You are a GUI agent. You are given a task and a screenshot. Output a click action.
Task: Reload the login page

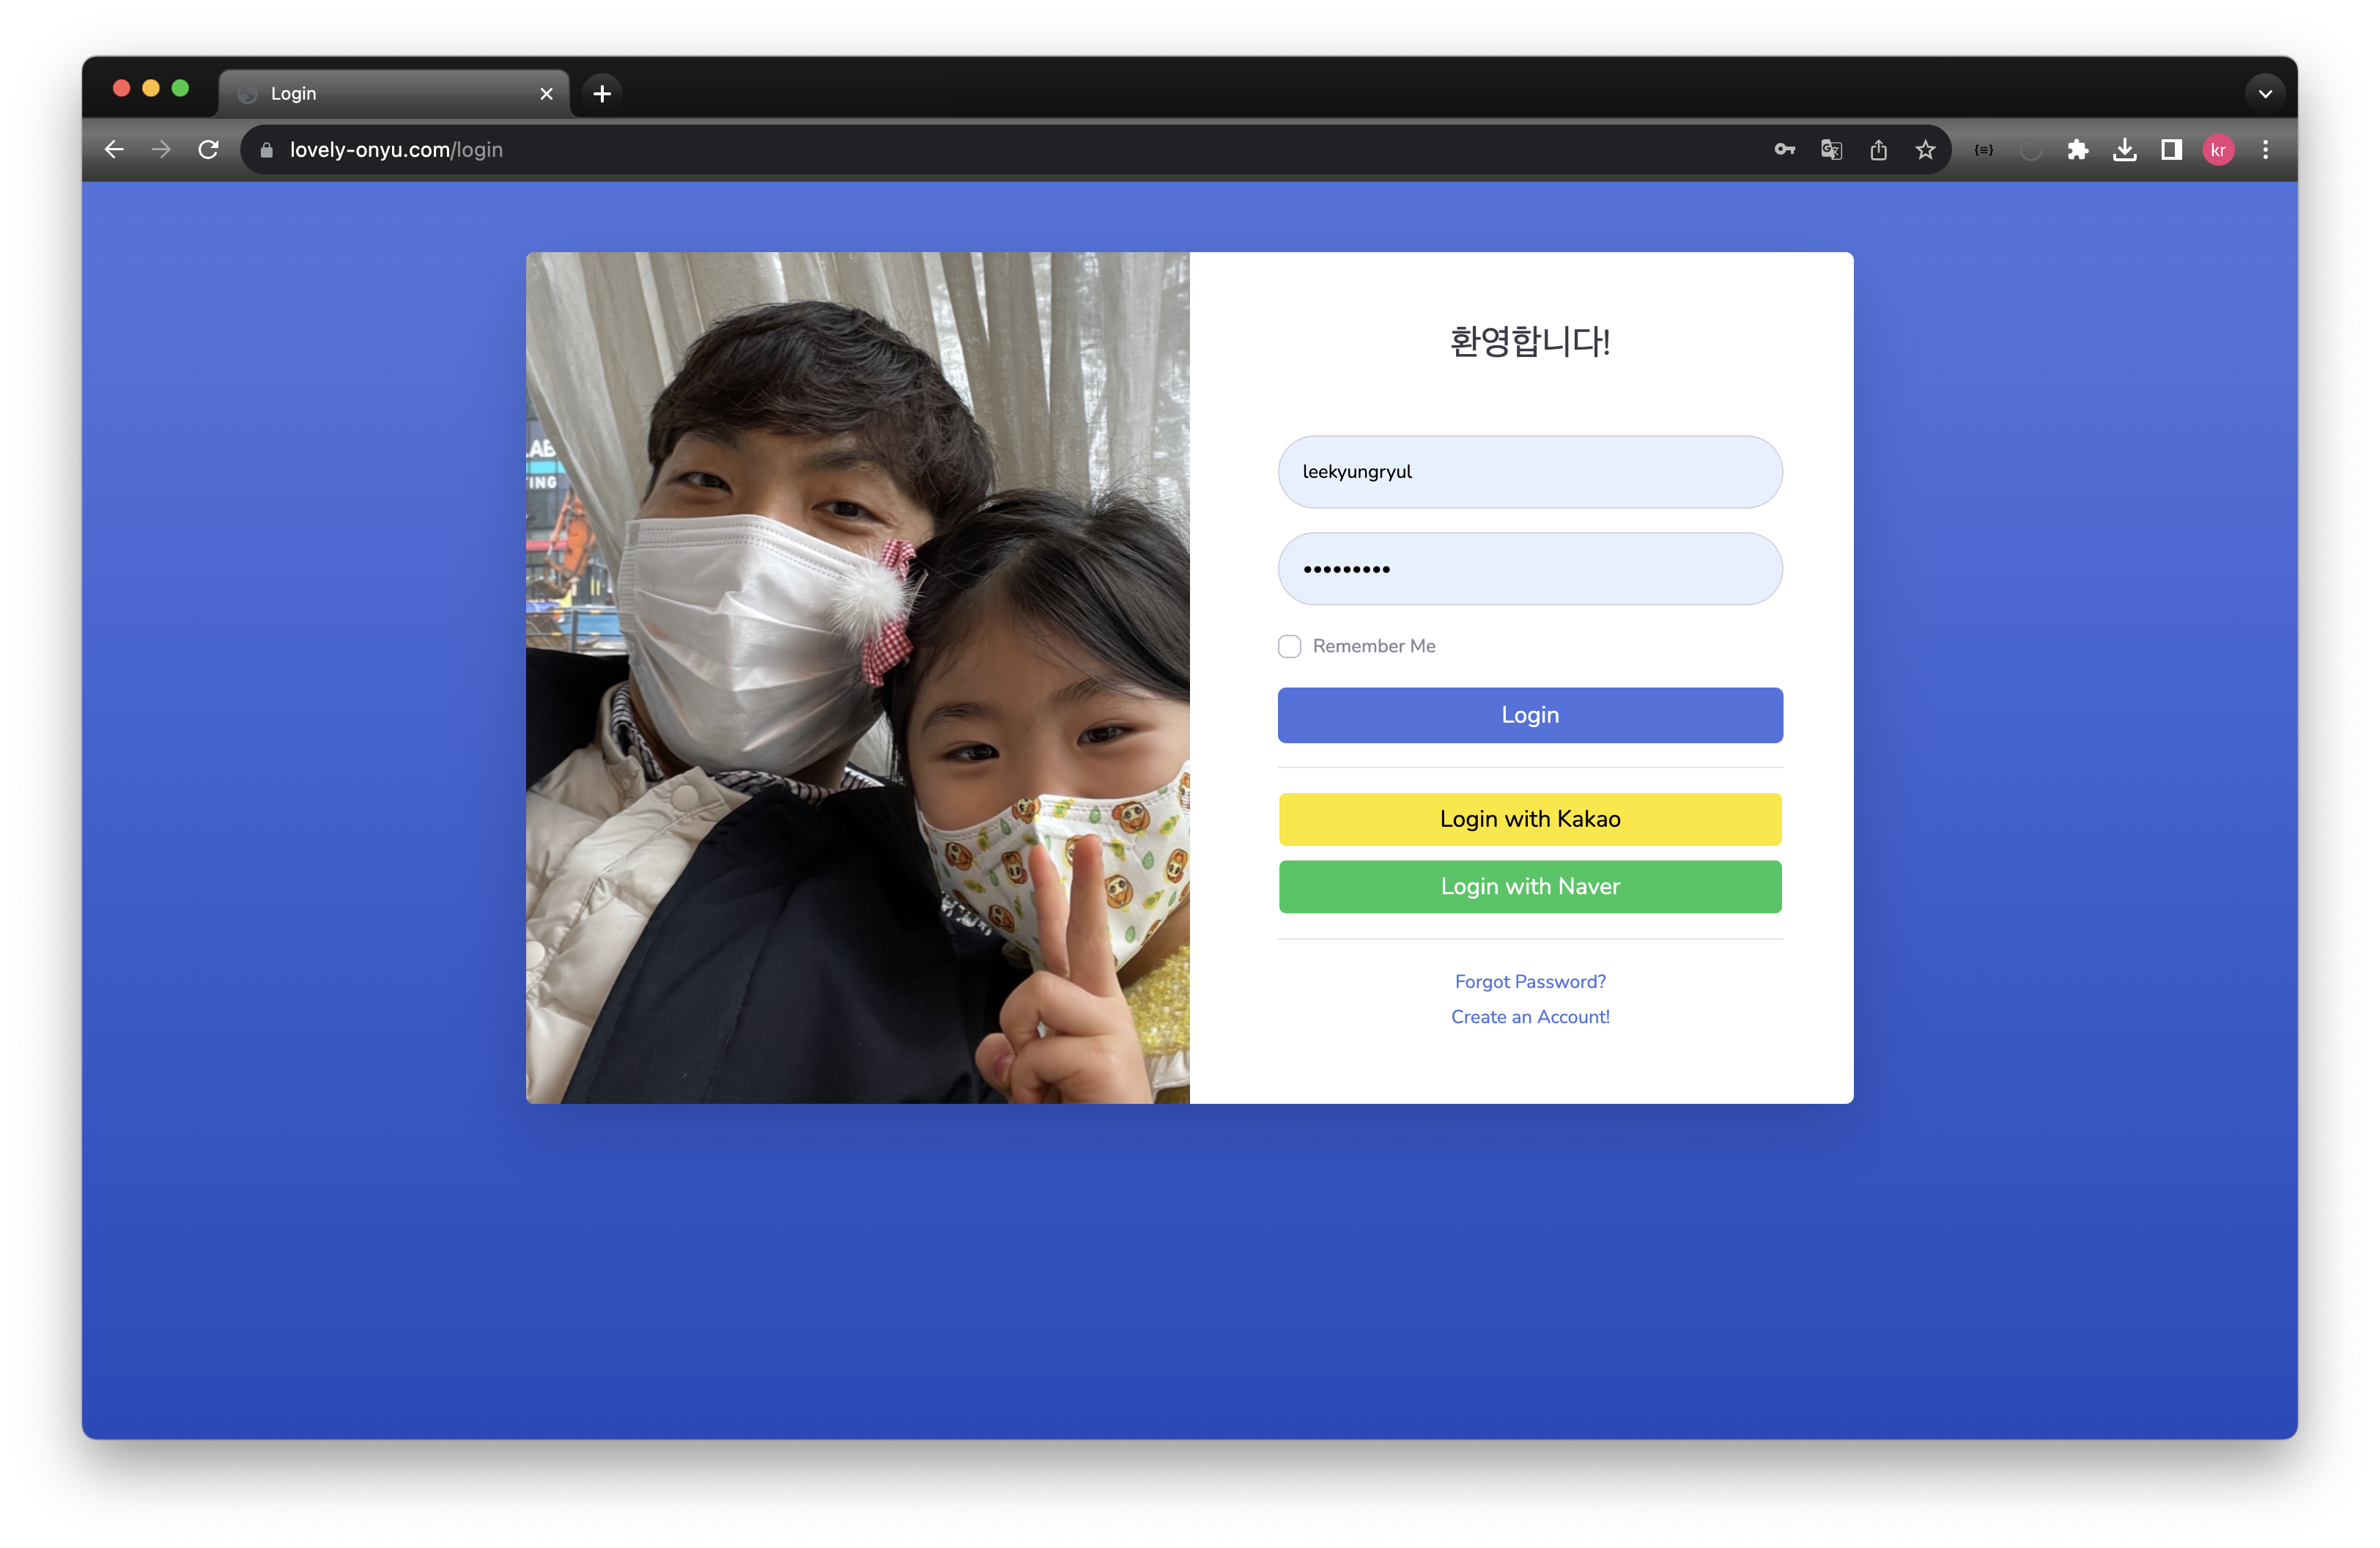coord(208,150)
